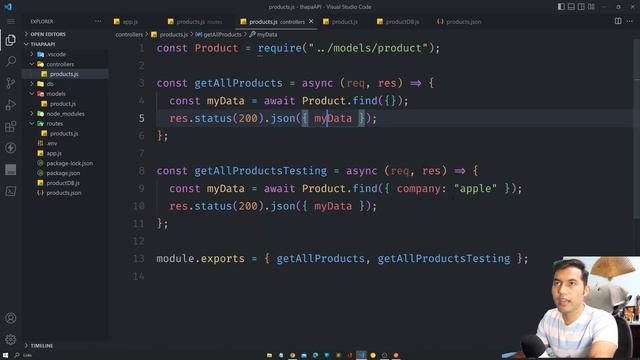Open product.js under models folder
Viewport: 640px width, 360px height.
click(62, 104)
